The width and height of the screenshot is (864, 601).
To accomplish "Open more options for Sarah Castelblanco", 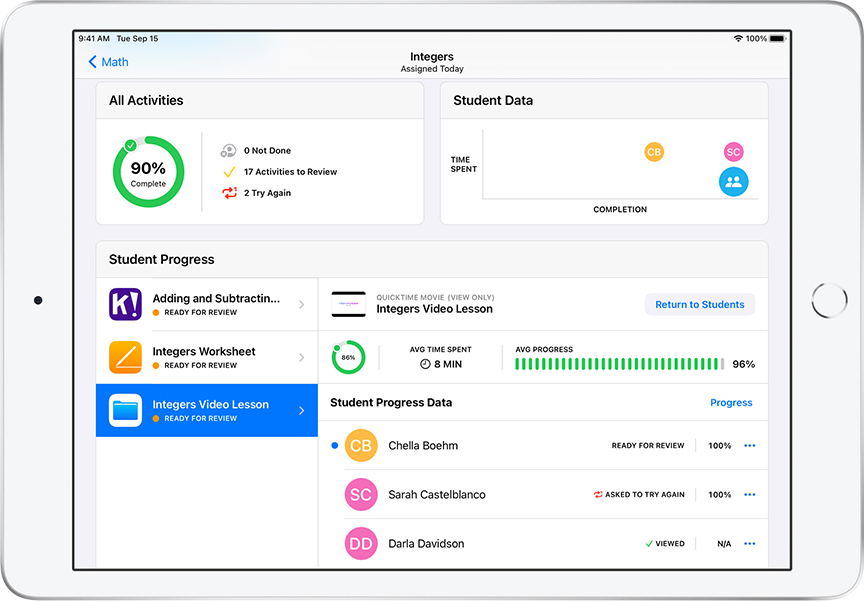I will tap(749, 495).
